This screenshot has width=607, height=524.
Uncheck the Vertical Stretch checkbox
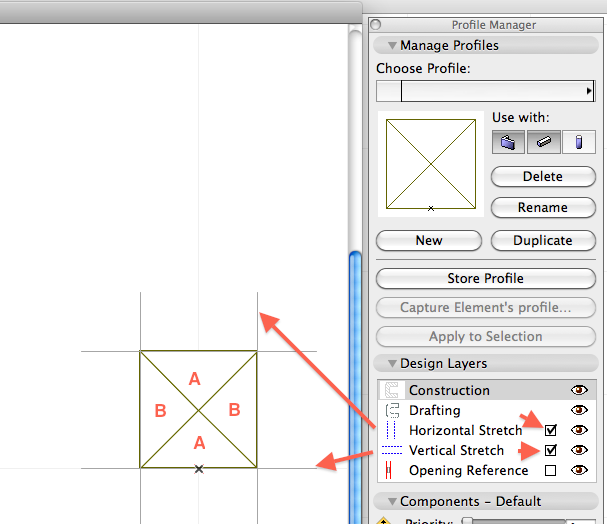[x=550, y=450]
